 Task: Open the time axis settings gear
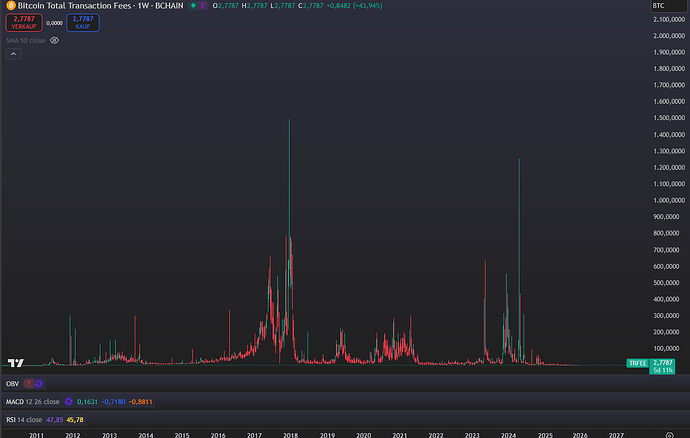coord(669,435)
